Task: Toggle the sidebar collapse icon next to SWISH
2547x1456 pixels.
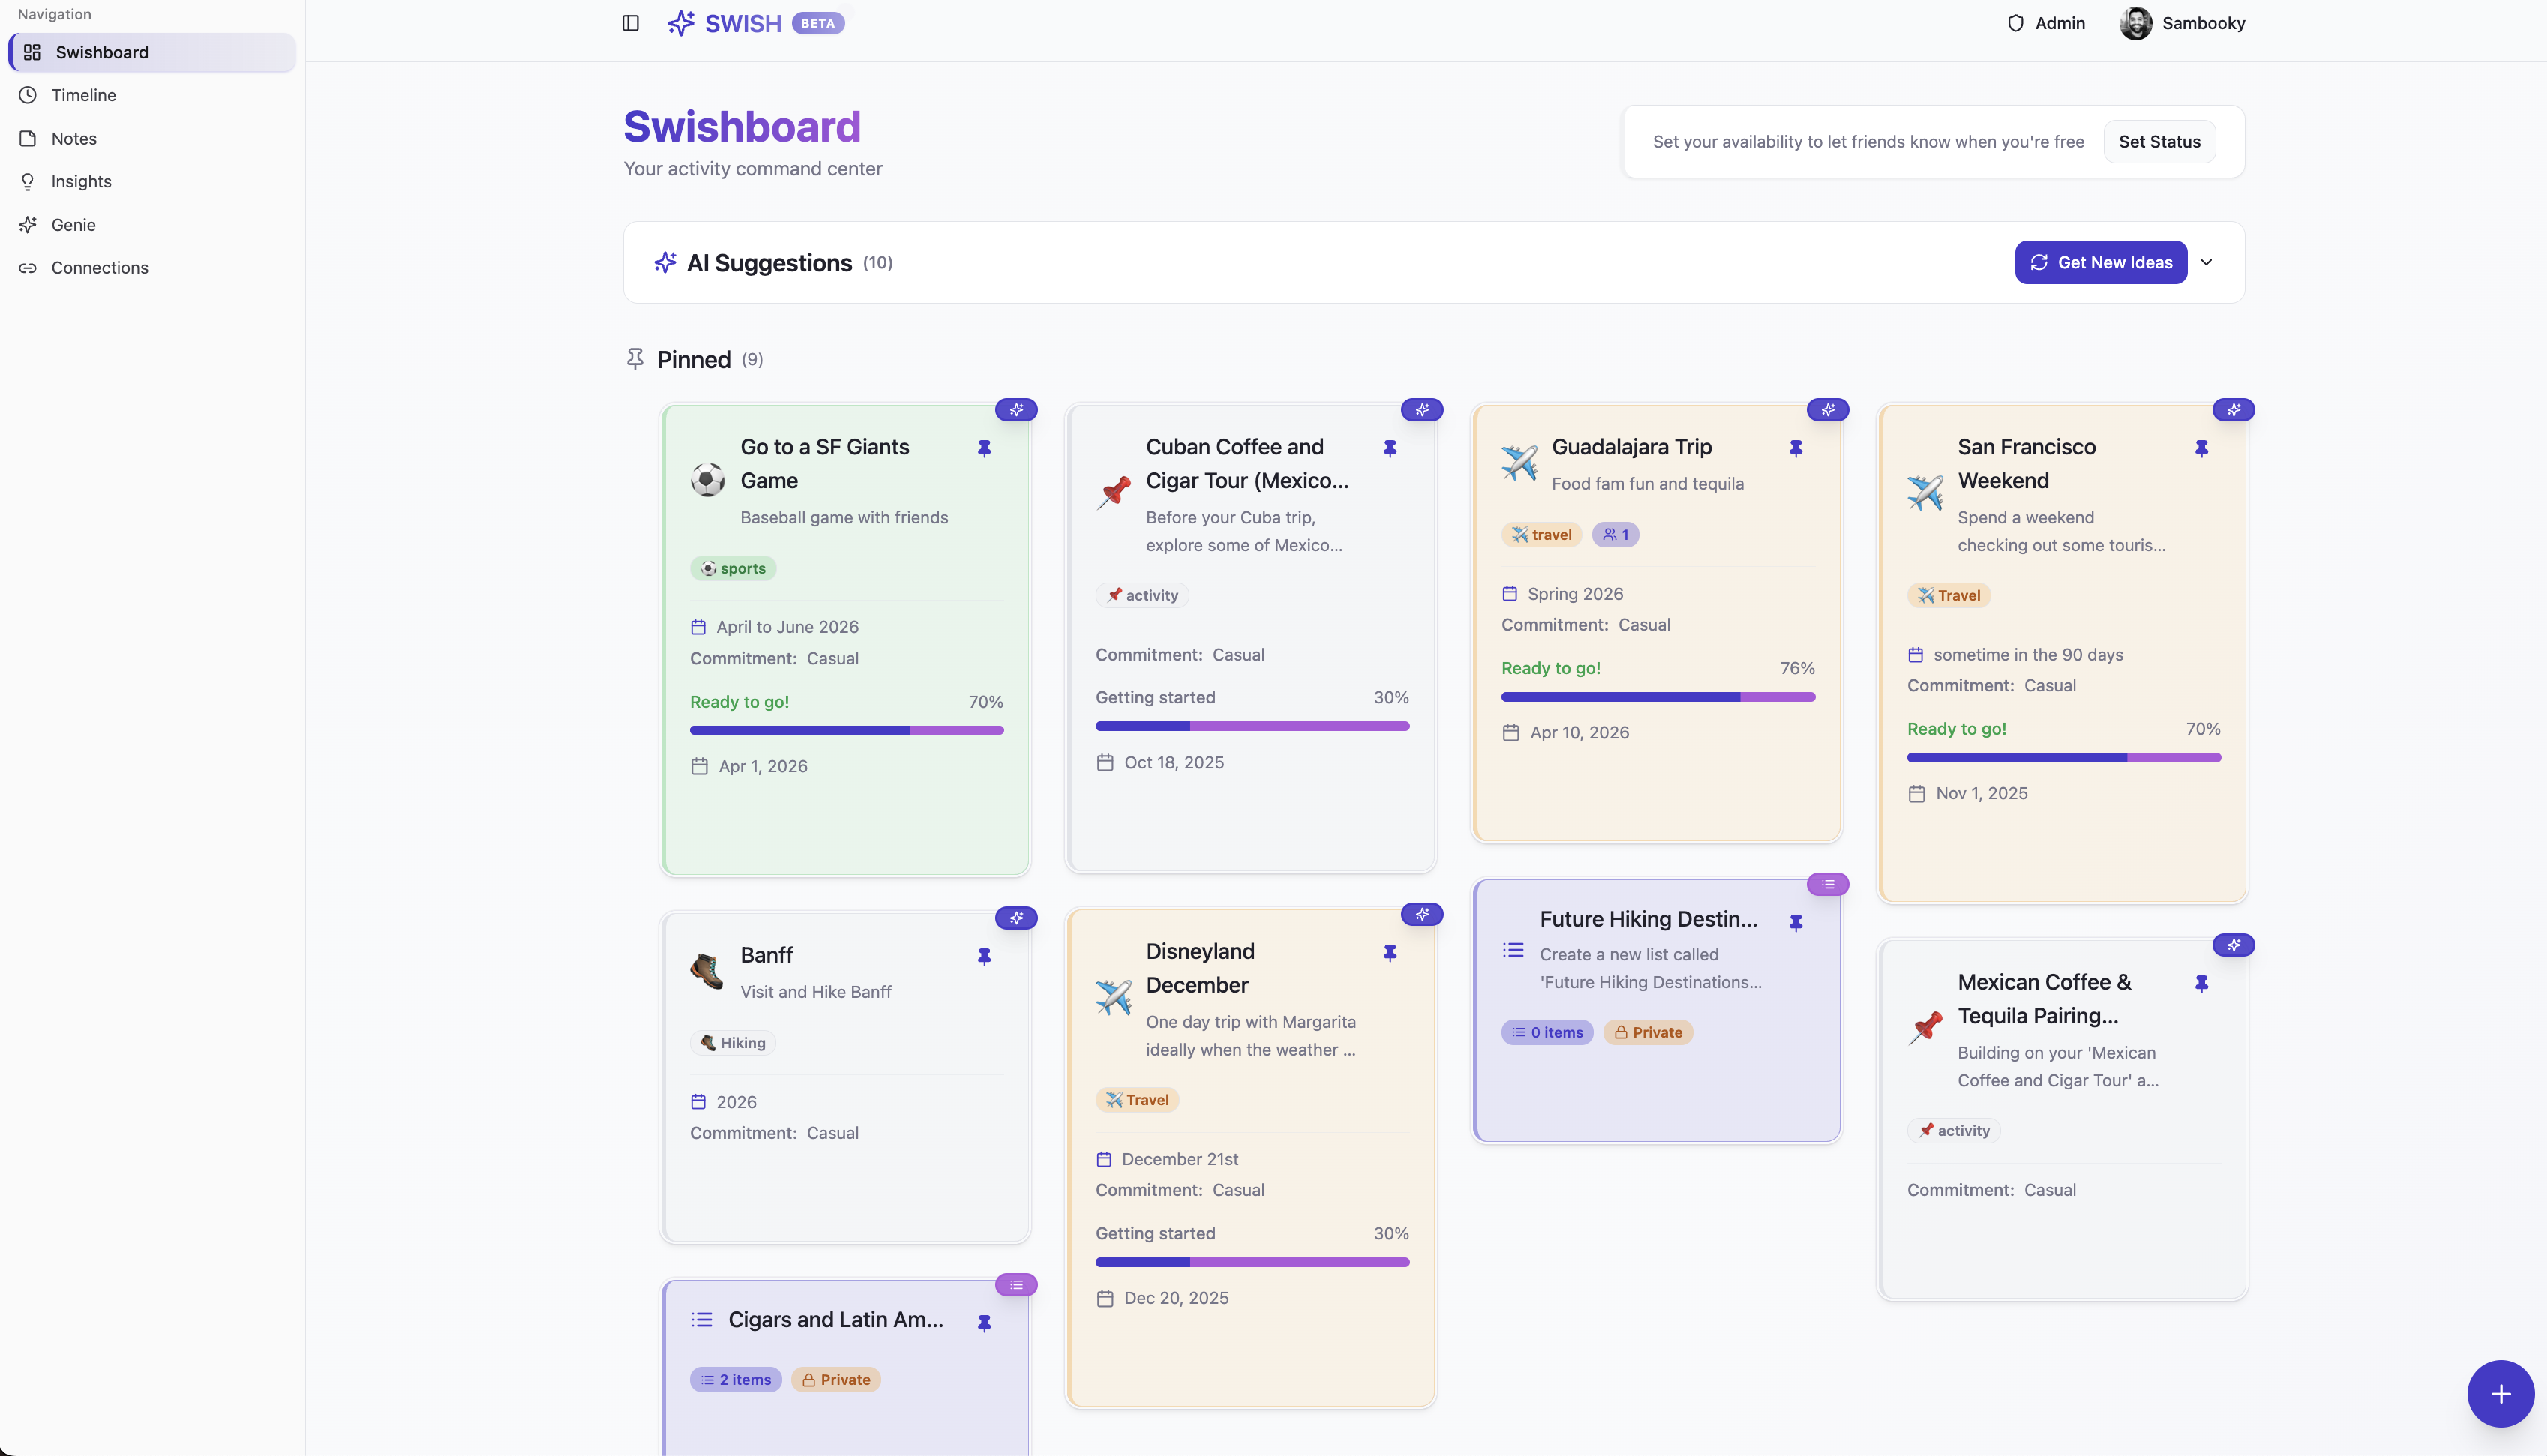Action: pyautogui.click(x=630, y=23)
